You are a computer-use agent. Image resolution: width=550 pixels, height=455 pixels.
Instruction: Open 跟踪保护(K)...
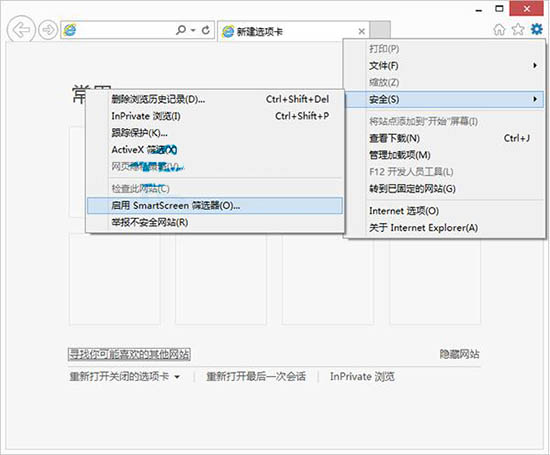(215, 133)
